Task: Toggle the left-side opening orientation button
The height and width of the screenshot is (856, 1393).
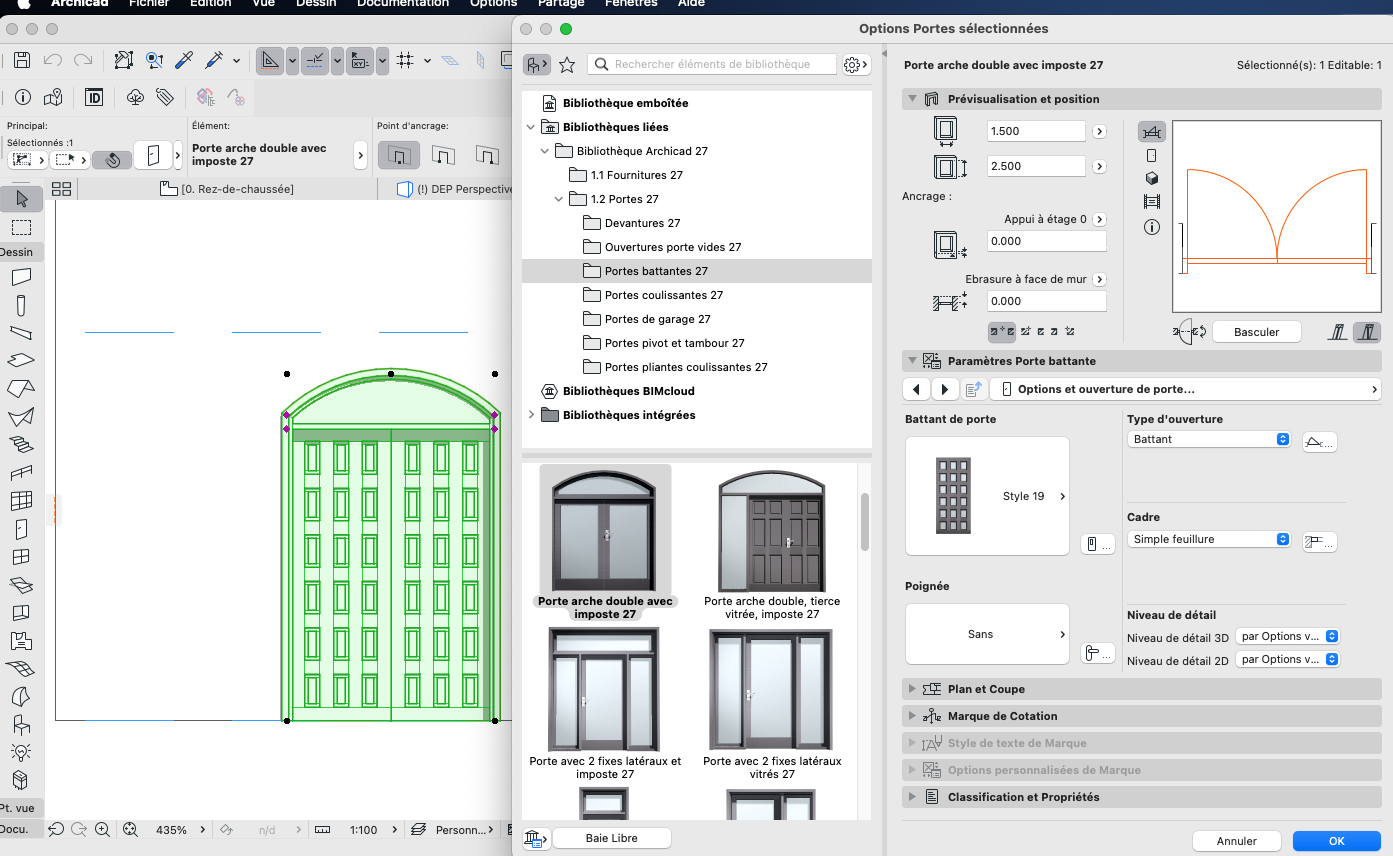Action: tap(1338, 332)
